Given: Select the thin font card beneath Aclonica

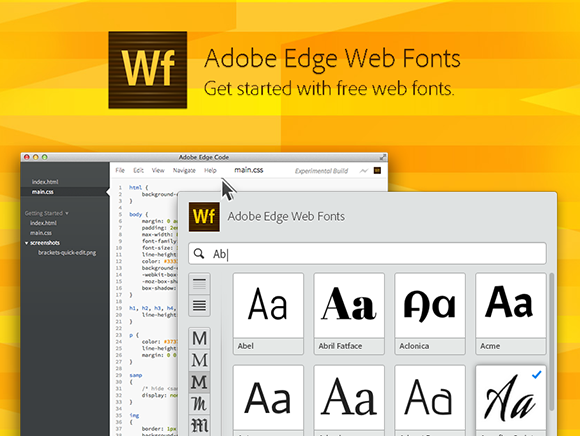Looking at the screenshot, I should 430,400.
